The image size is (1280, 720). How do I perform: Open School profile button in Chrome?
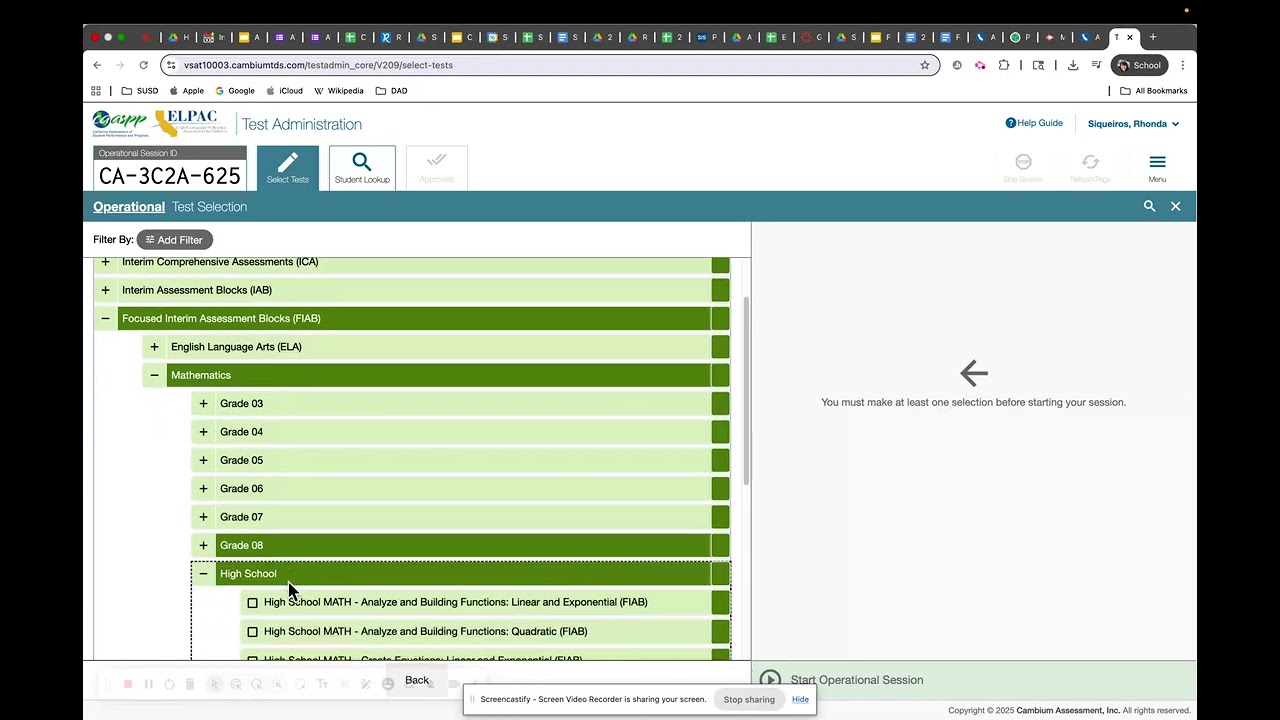pyautogui.click(x=1139, y=65)
